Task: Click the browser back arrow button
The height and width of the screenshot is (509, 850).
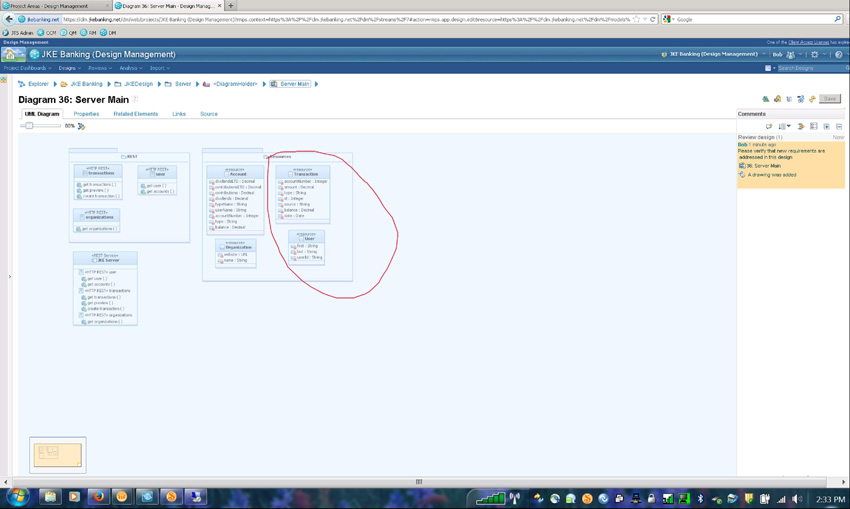Action: tap(9, 19)
